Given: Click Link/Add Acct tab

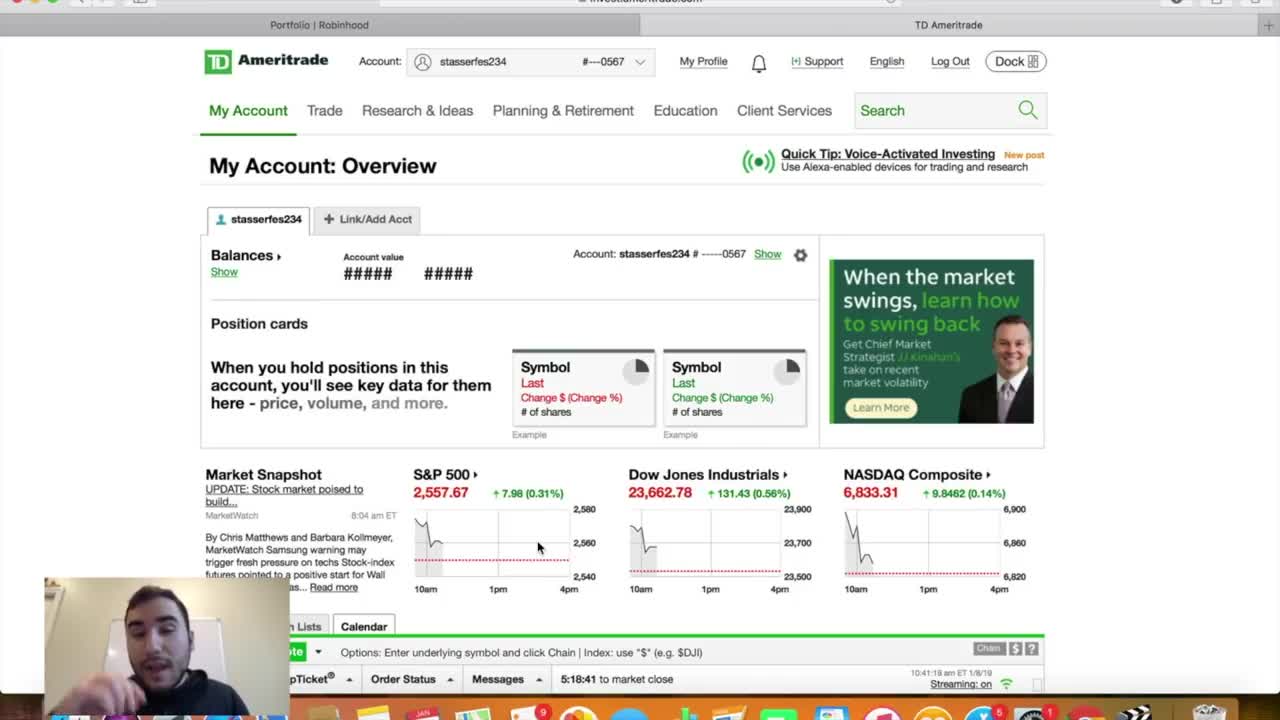Looking at the screenshot, I should click(x=368, y=219).
